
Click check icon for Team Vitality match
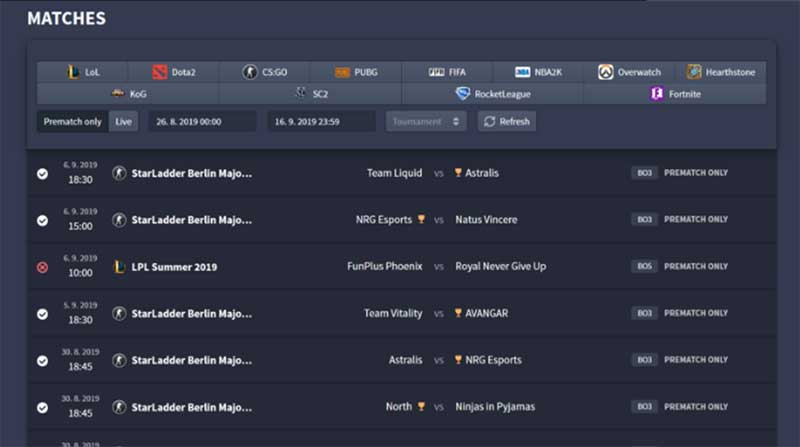(x=42, y=314)
